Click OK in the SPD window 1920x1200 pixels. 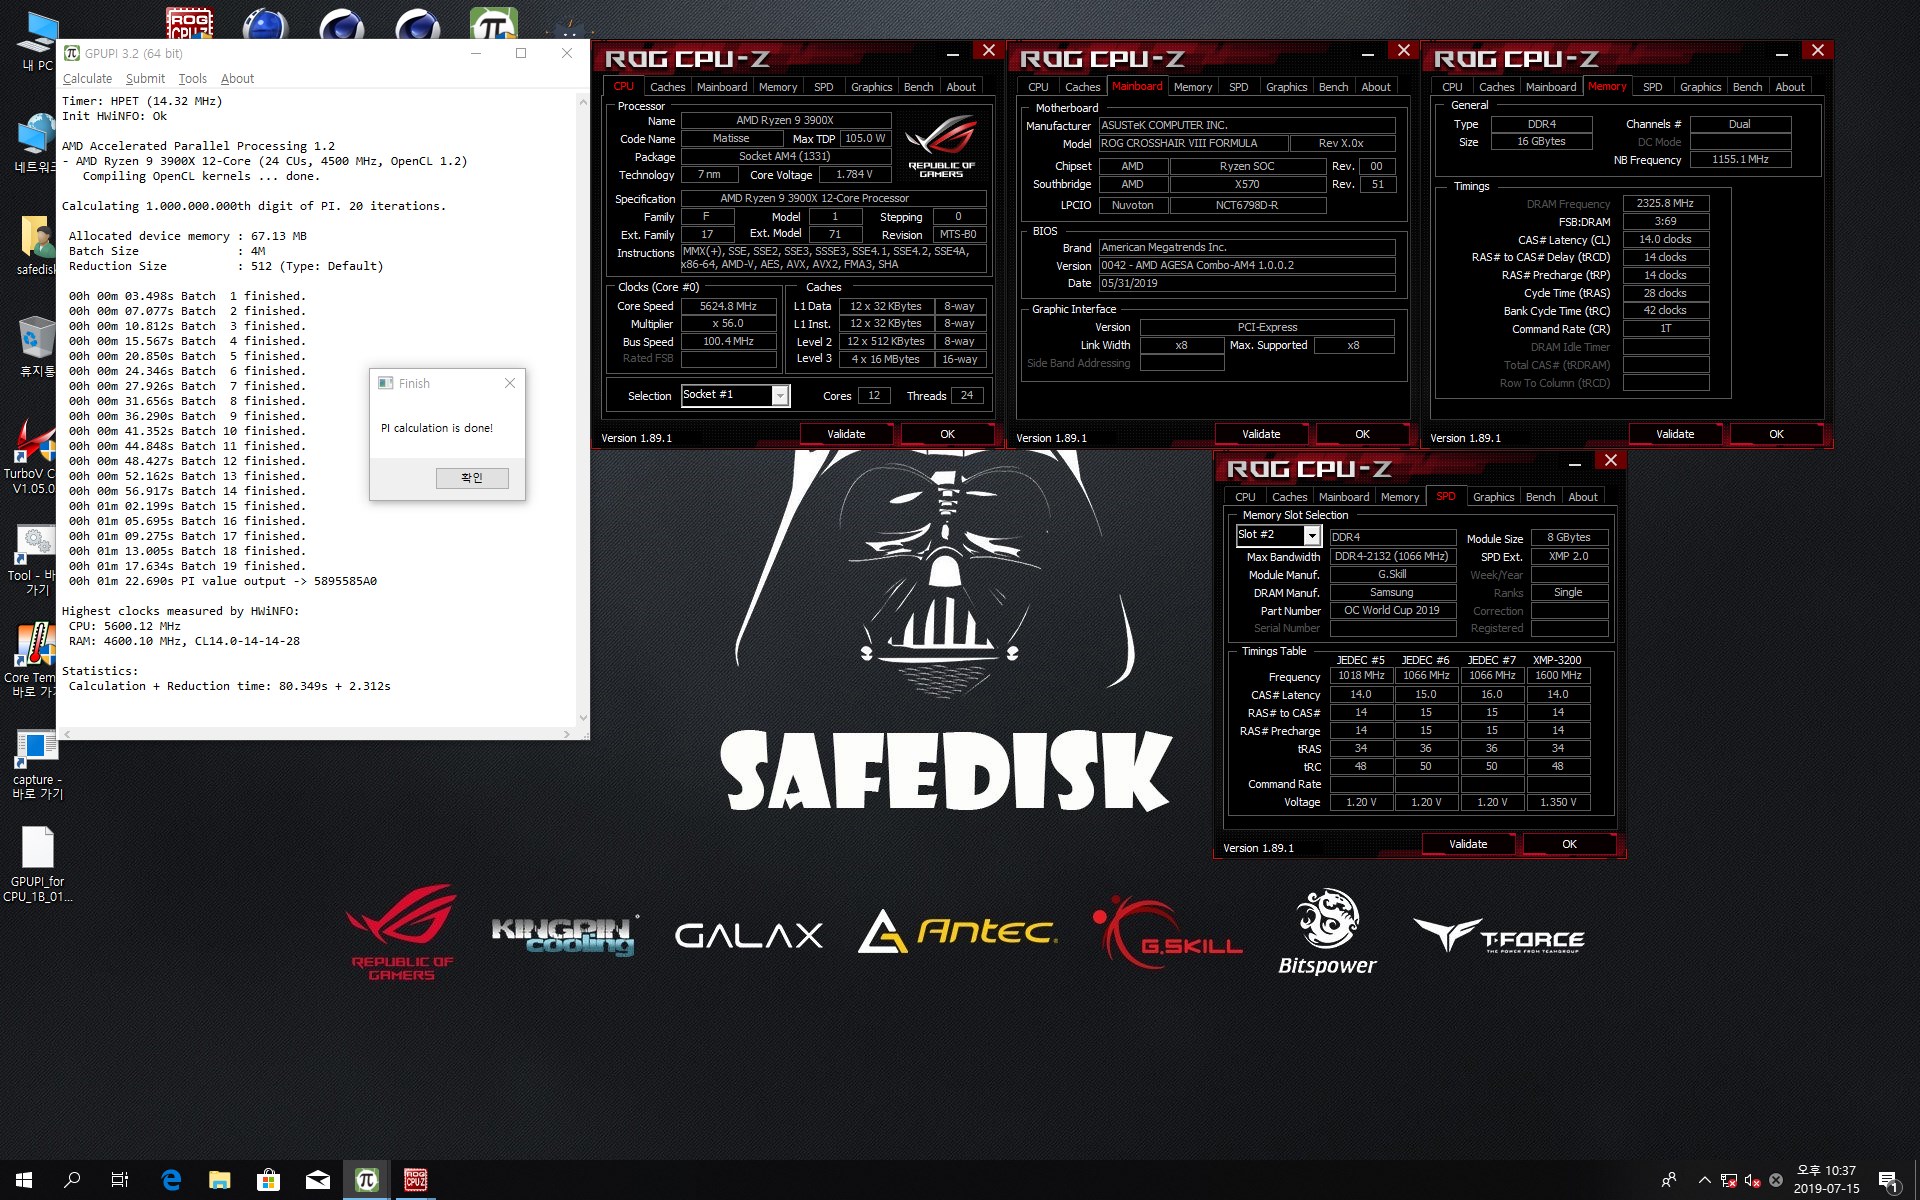pos(1569,844)
